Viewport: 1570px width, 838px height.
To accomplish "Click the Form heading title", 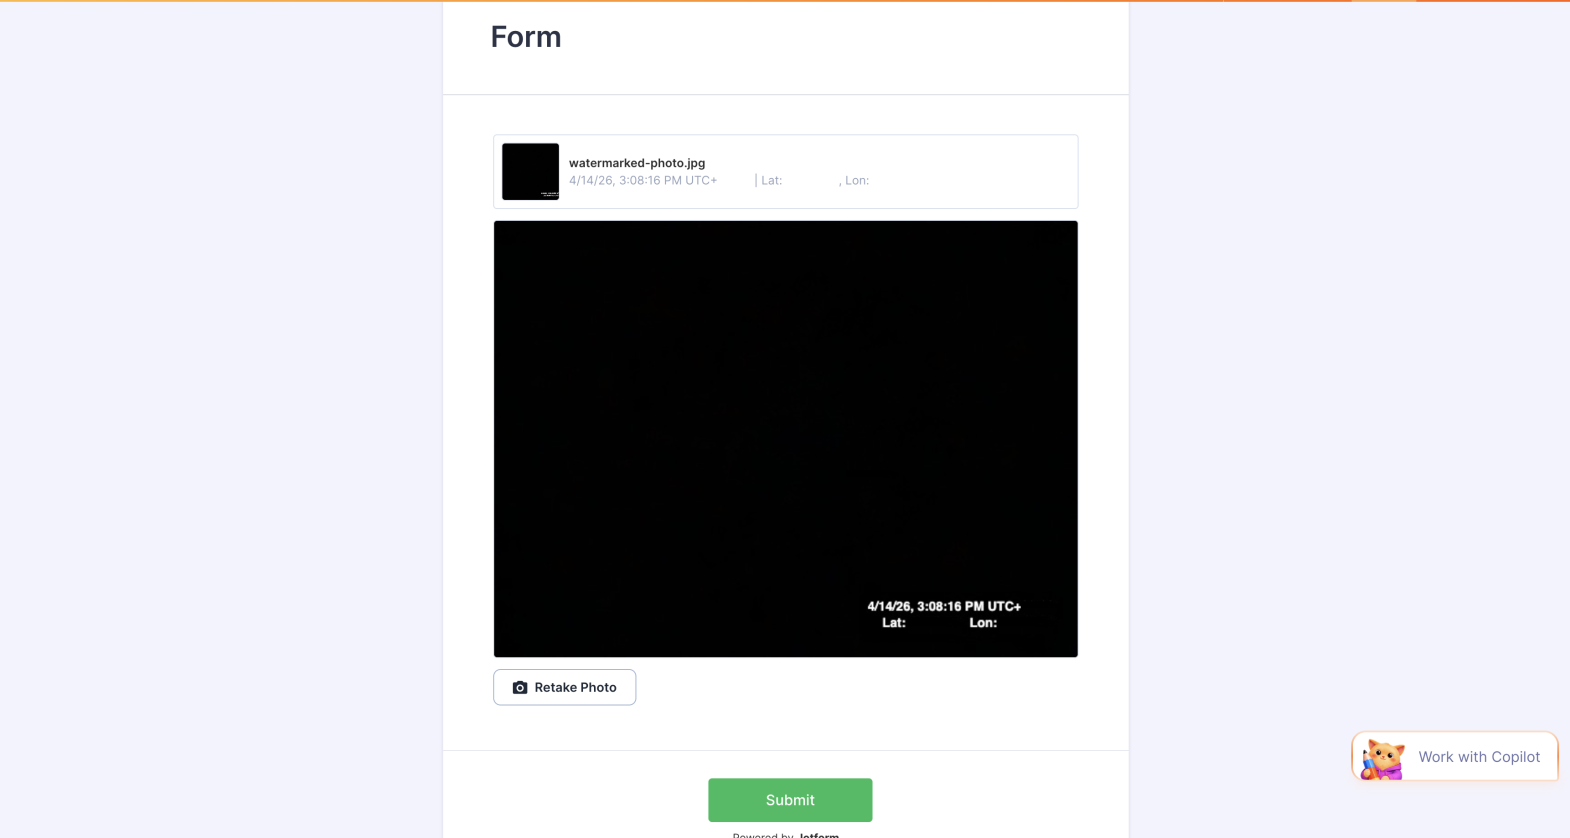I will pyautogui.click(x=526, y=37).
